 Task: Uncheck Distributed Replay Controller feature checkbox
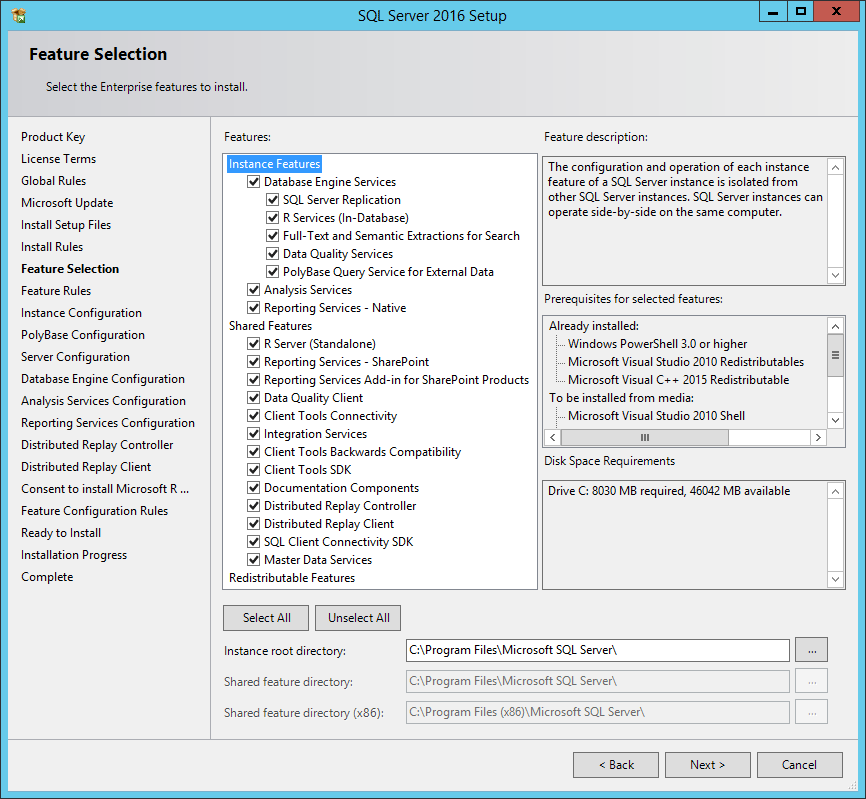(x=254, y=506)
